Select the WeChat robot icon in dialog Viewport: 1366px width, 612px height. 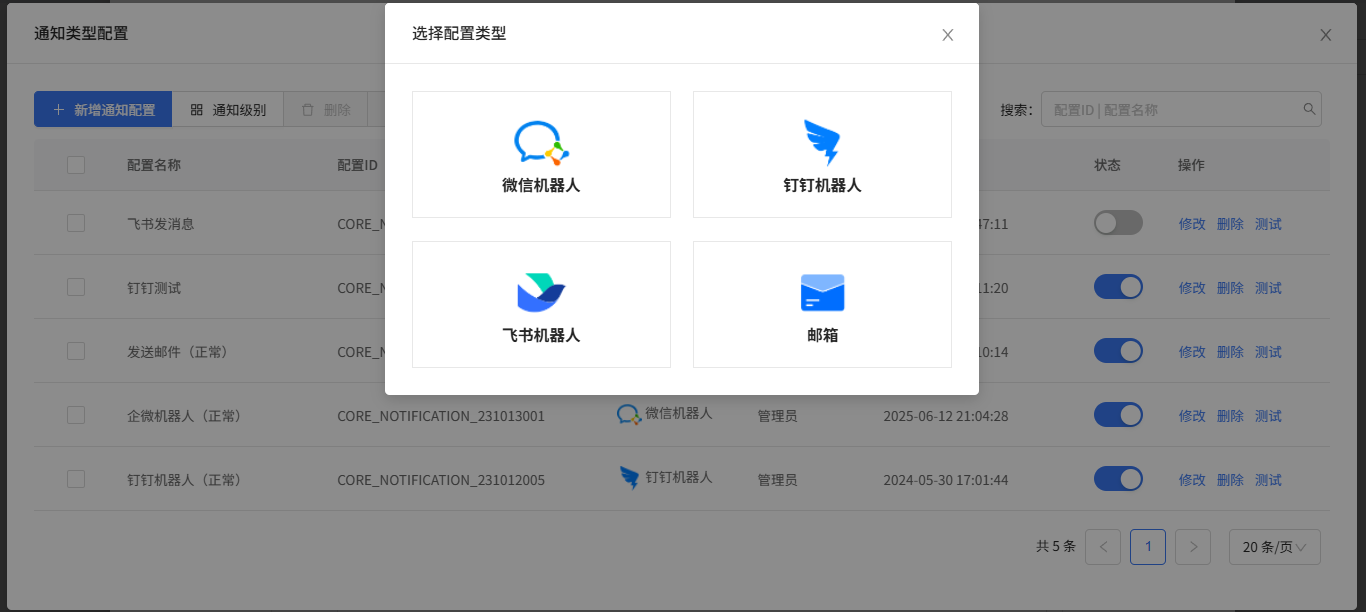[x=541, y=143]
